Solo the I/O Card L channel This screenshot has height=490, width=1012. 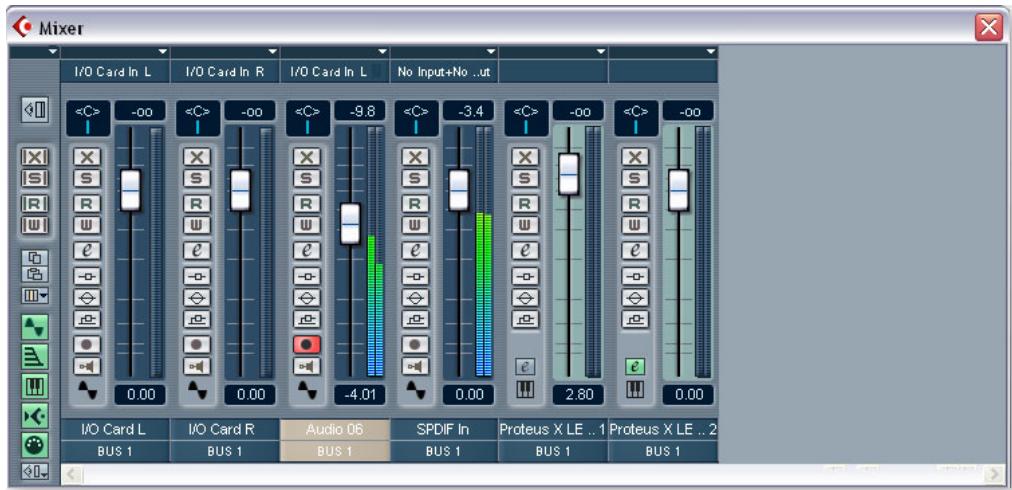pos(86,177)
